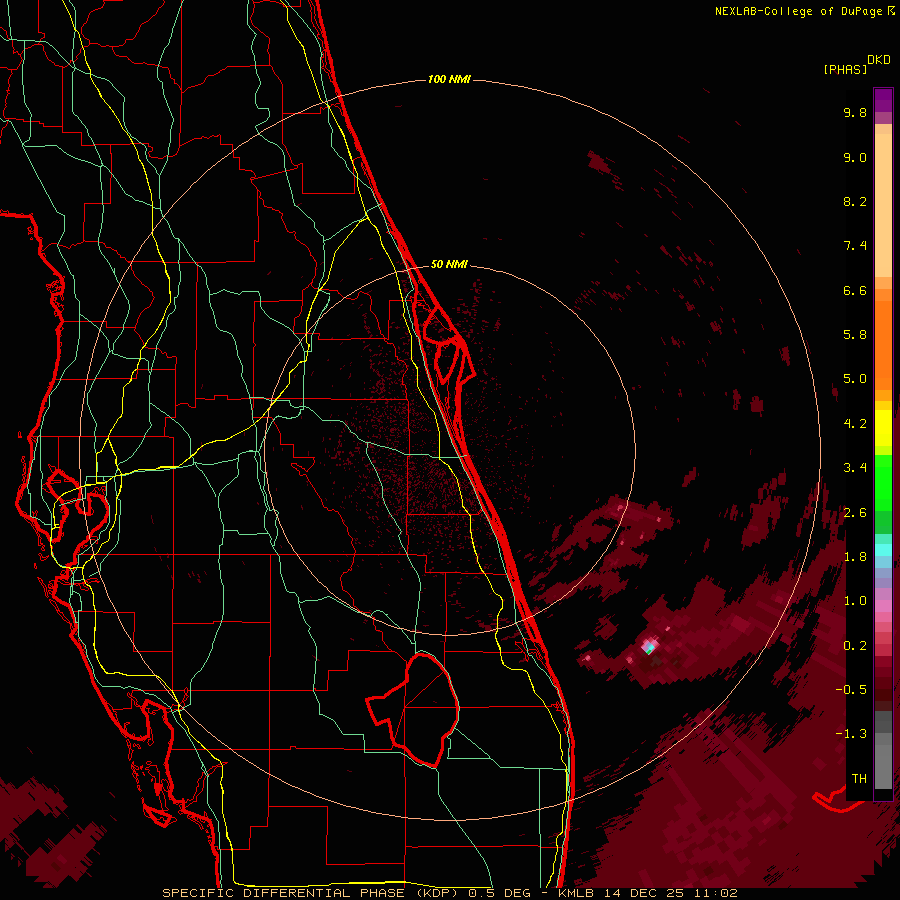Click the -1.3 legend value
Image resolution: width=900 pixels, height=900 pixels.
pyautogui.click(x=851, y=734)
